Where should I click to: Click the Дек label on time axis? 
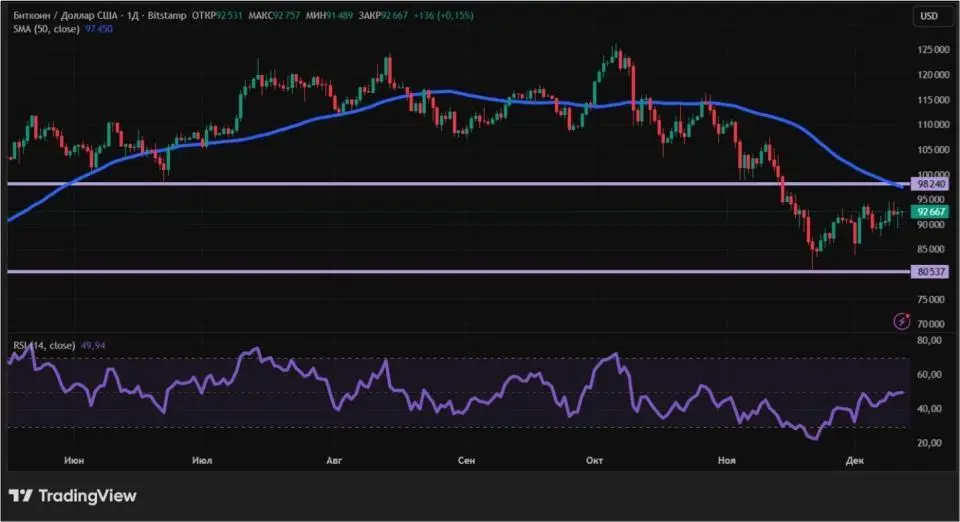(x=854, y=460)
